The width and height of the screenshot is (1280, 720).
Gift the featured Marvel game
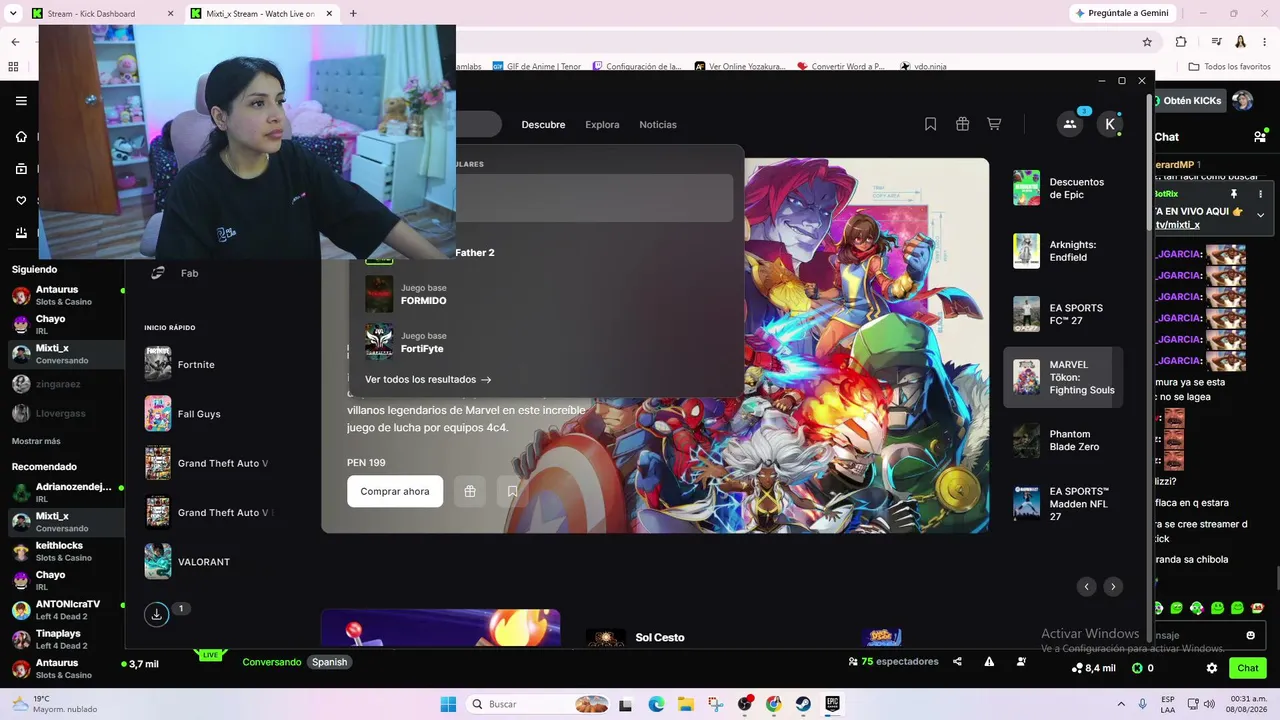[470, 491]
